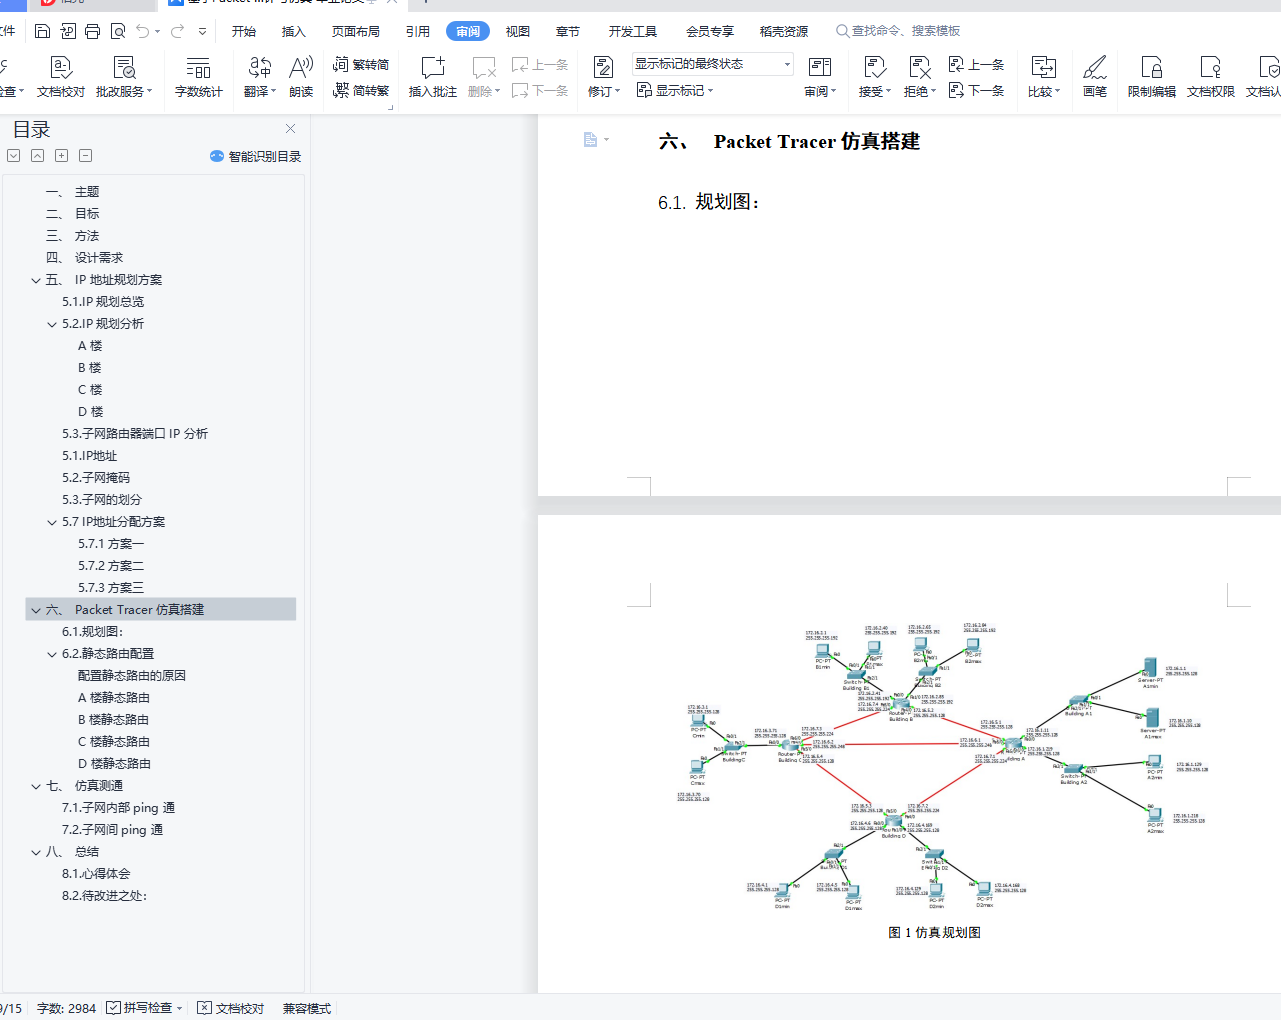The height and width of the screenshot is (1020, 1281).
Task: Switch to the 引用 ribbon tab
Action: [418, 32]
